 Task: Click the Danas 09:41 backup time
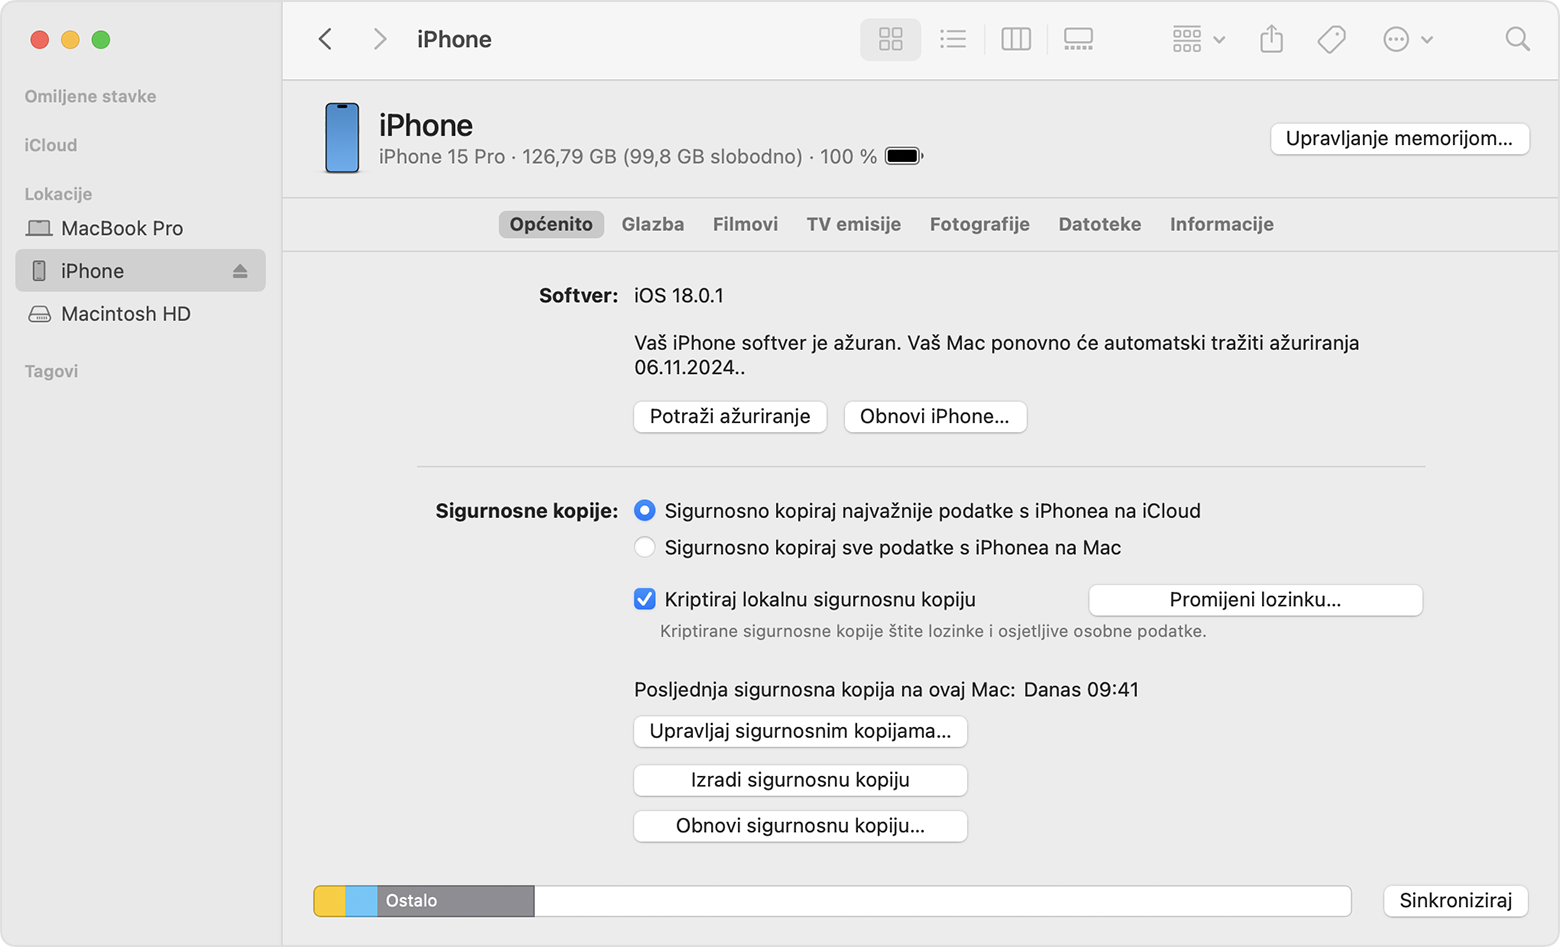pyautogui.click(x=1081, y=690)
